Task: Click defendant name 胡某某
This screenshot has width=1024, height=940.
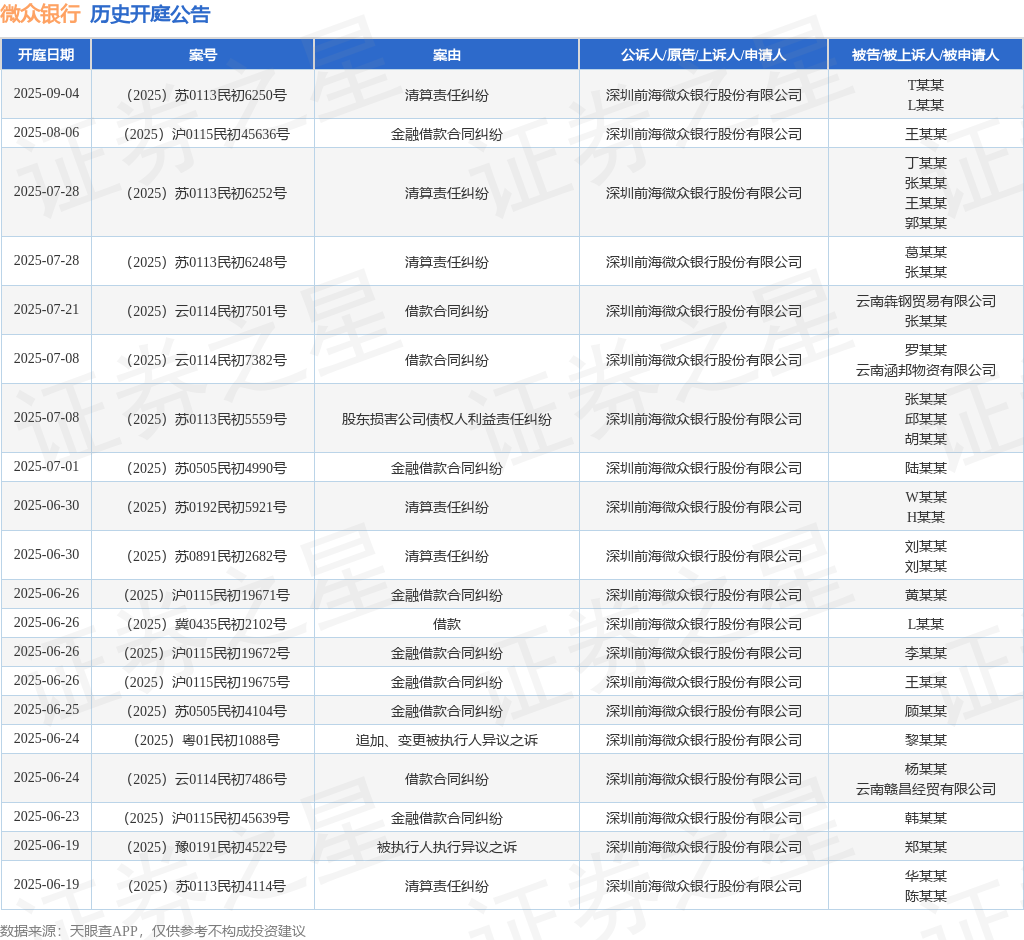Action: click(925, 440)
